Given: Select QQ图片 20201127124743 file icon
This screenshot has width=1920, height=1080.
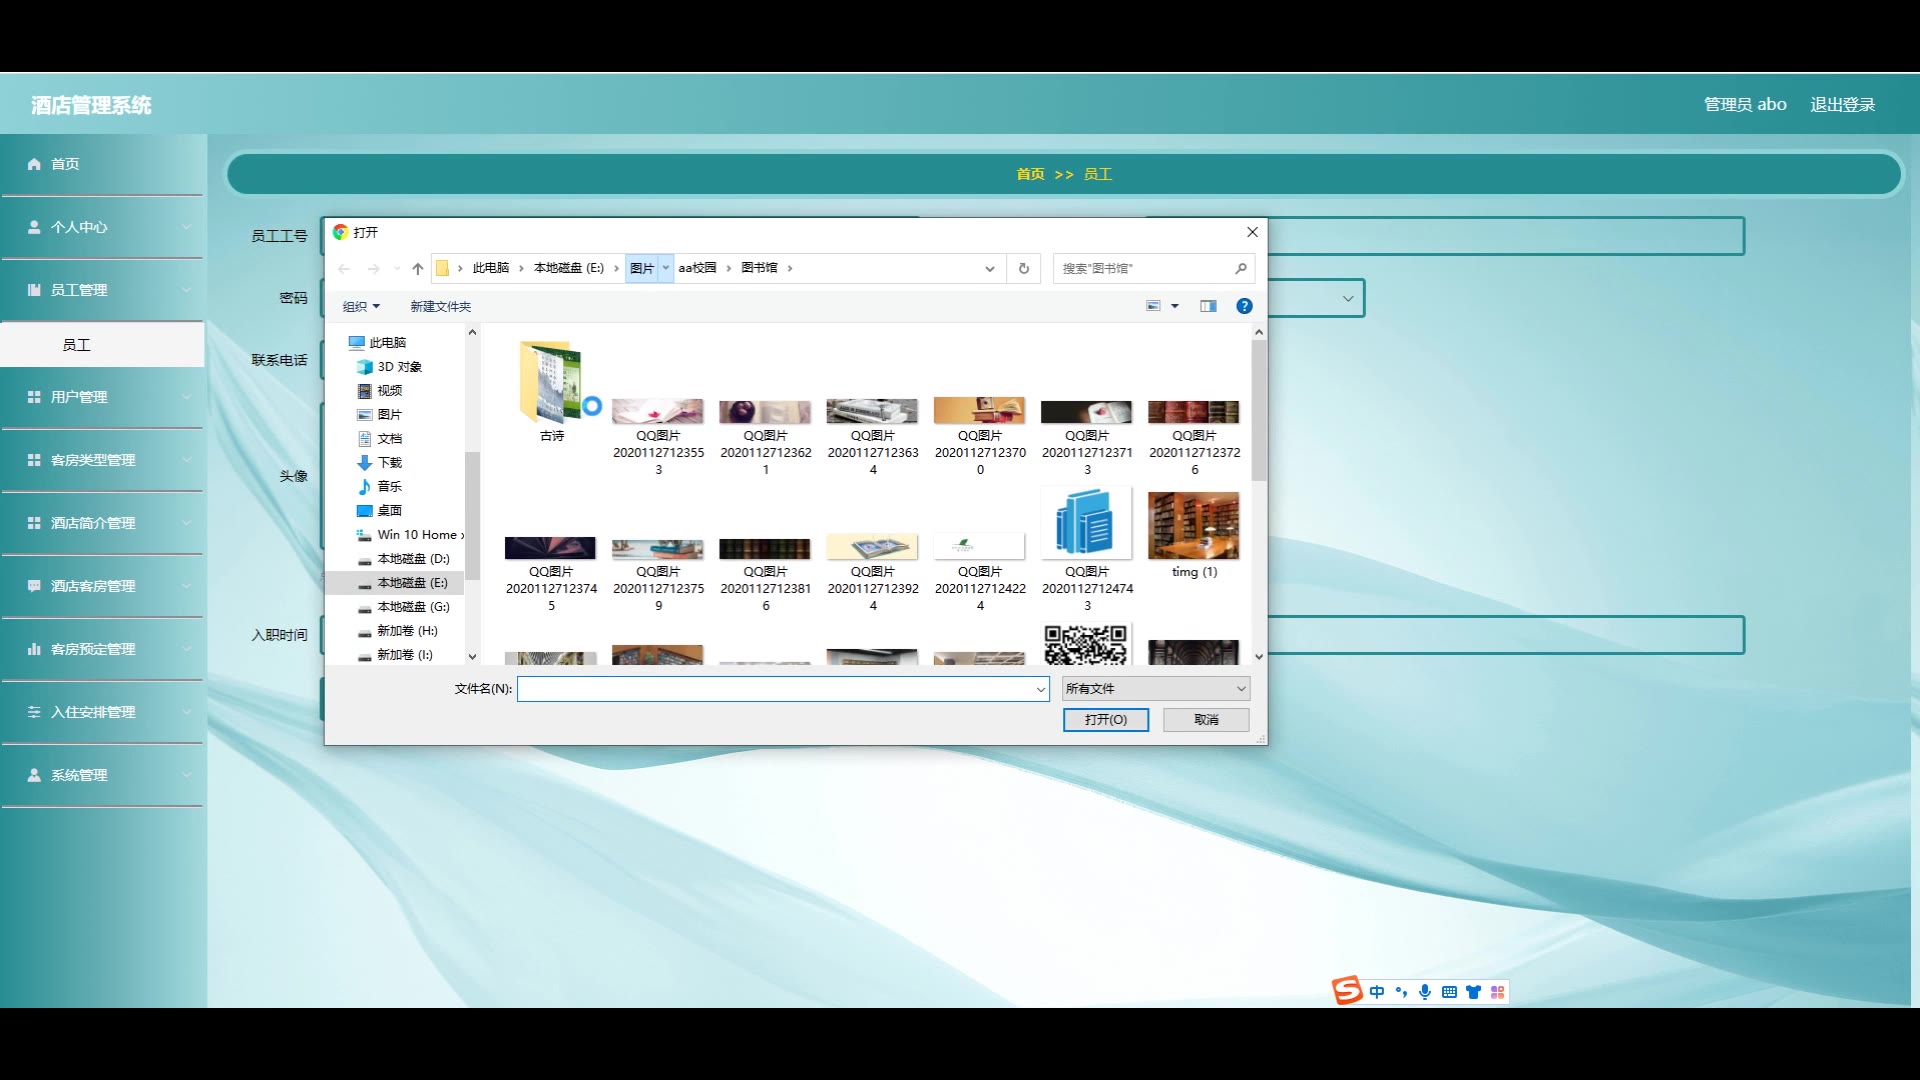Looking at the screenshot, I should pyautogui.click(x=1087, y=549).
